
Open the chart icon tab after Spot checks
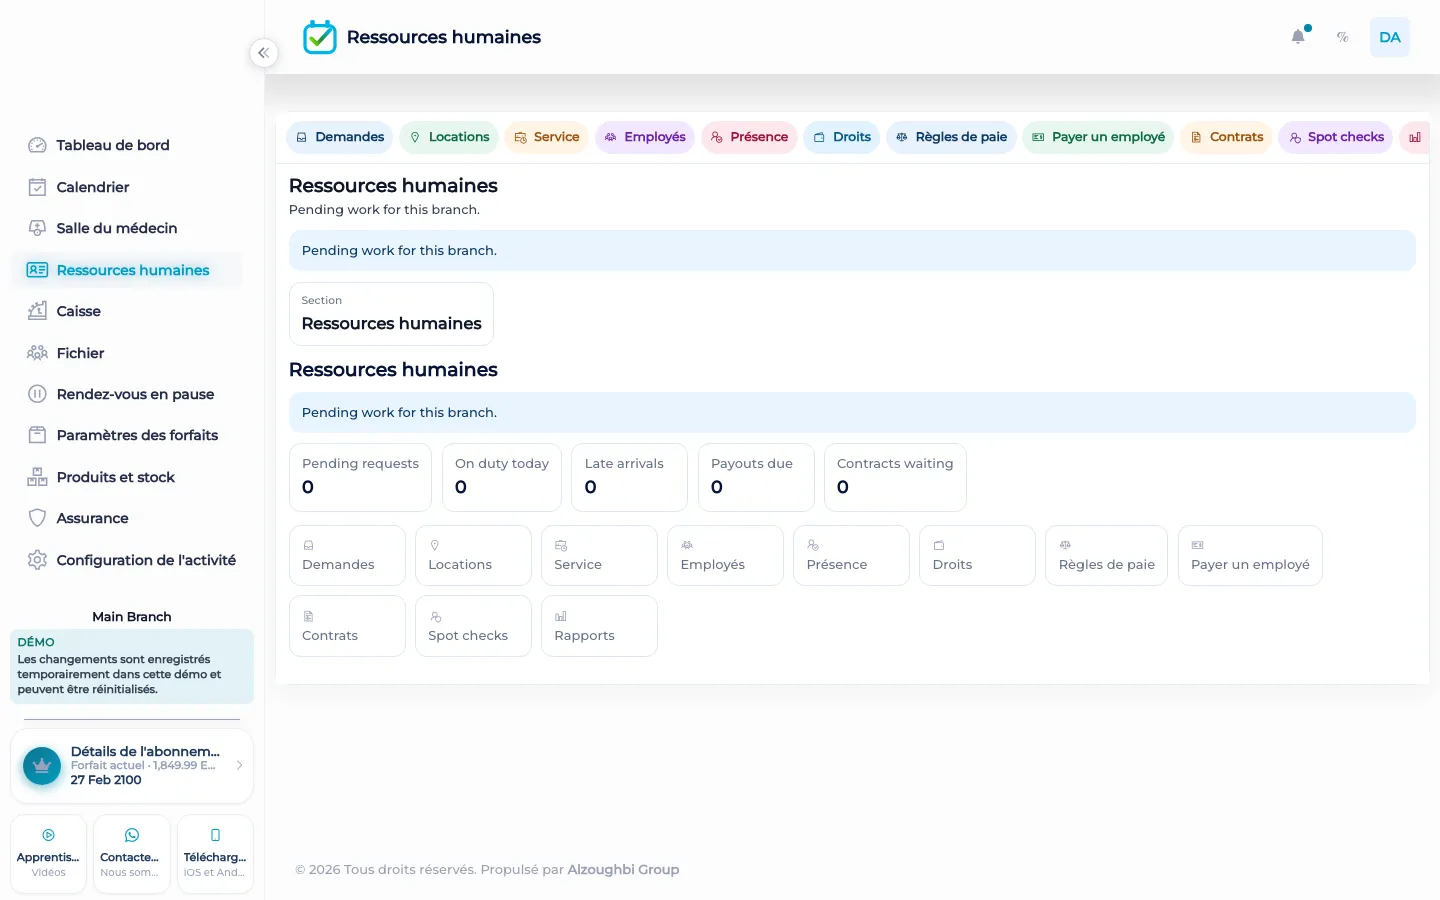[1415, 137]
